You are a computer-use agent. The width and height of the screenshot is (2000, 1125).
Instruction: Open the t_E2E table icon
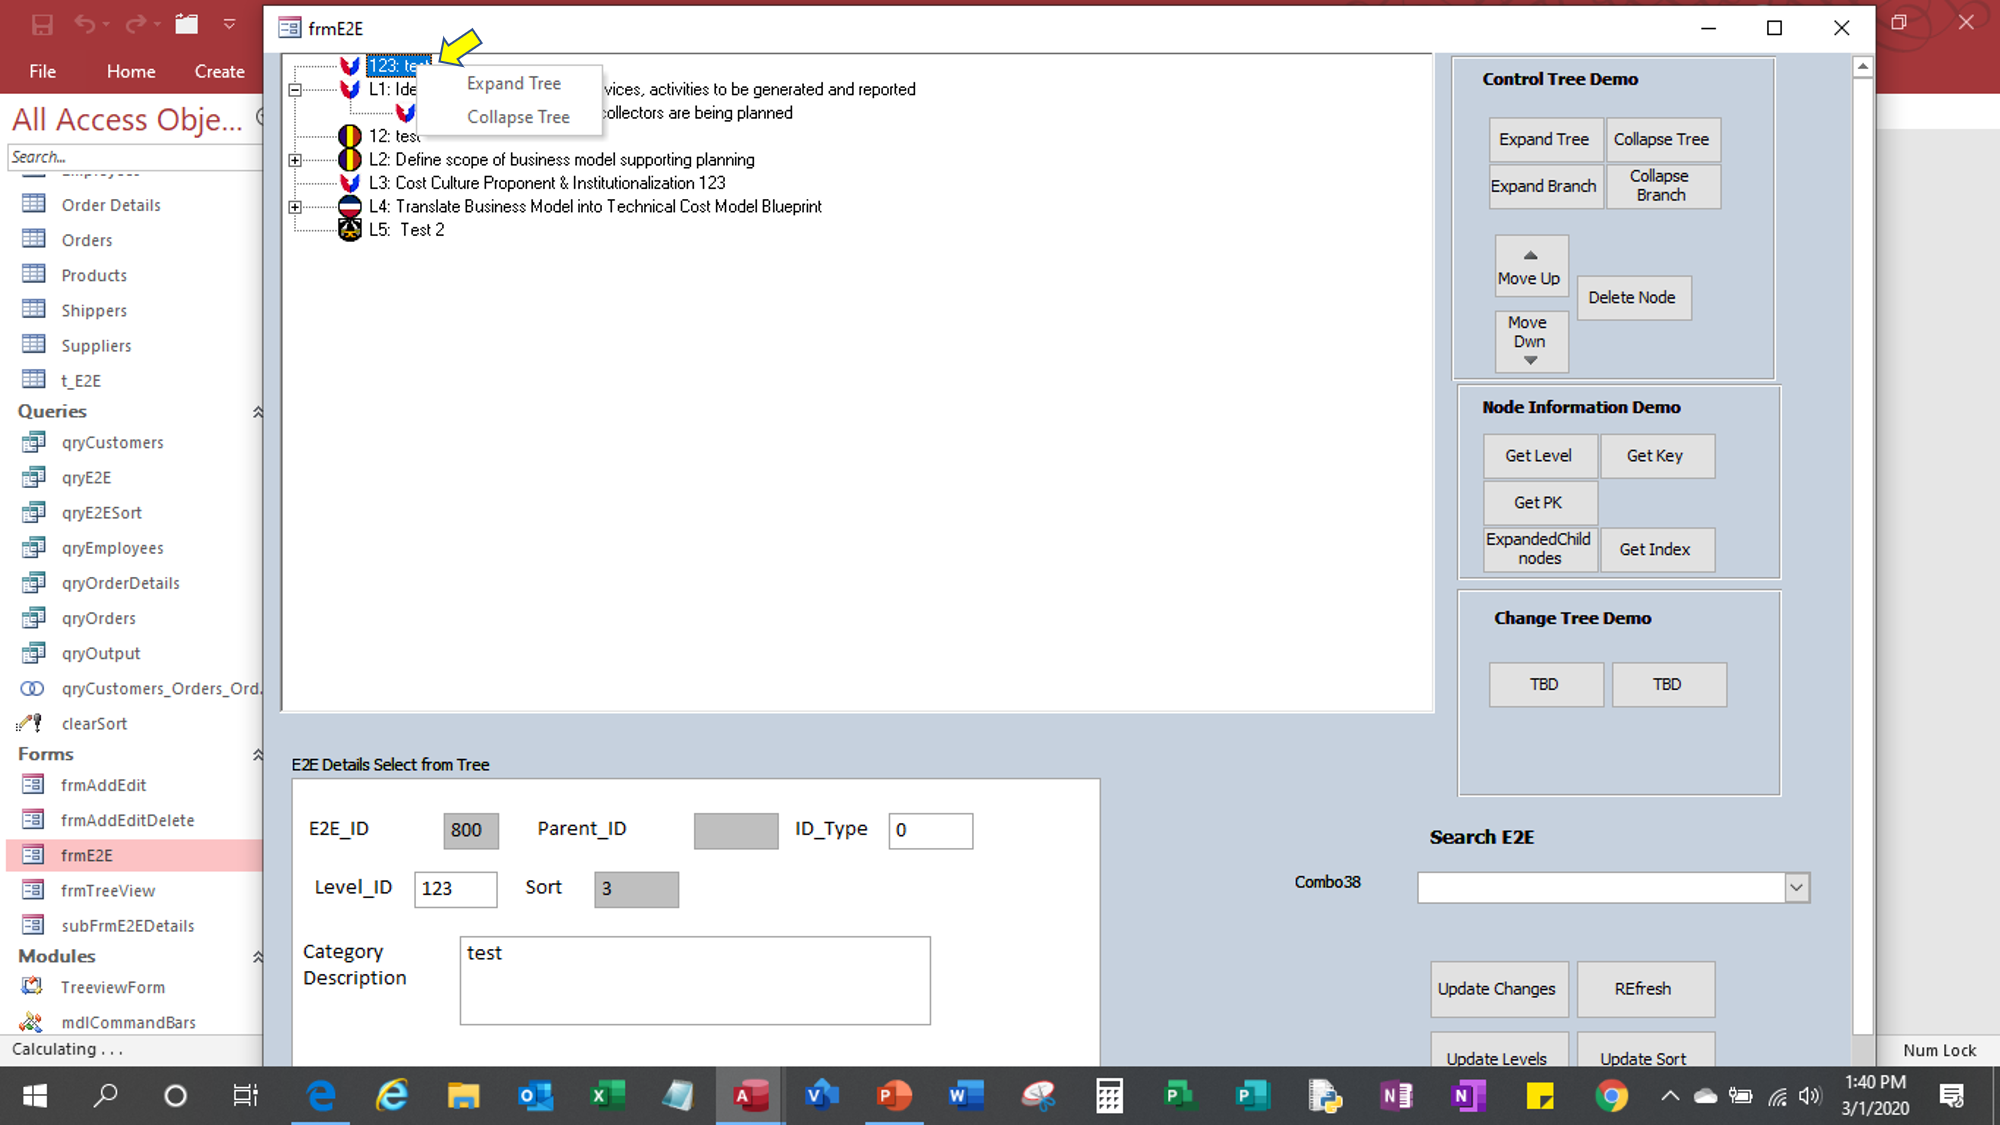coord(34,380)
